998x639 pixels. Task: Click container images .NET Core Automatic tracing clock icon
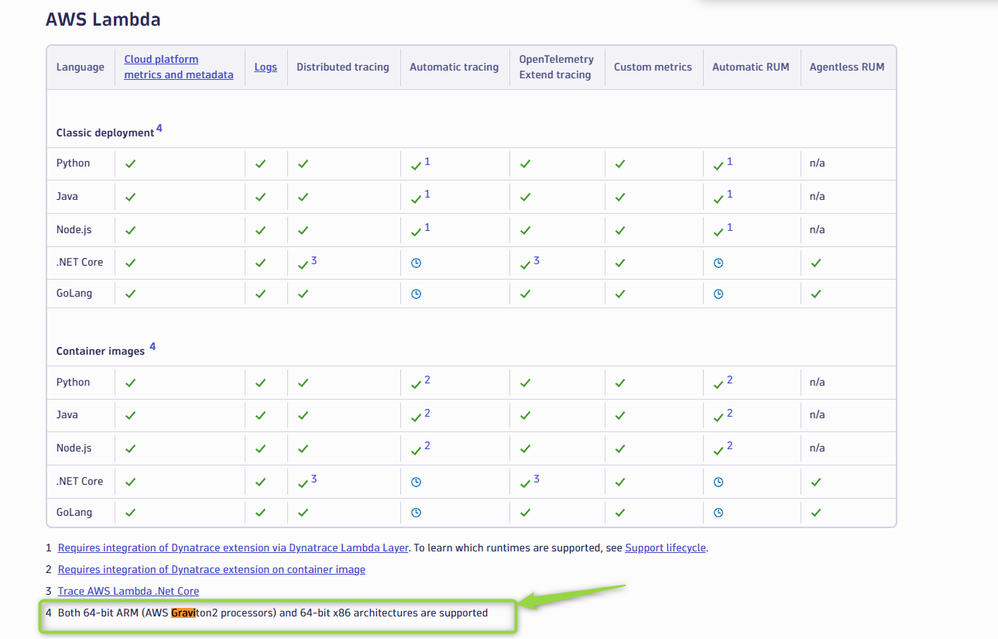pyautogui.click(x=416, y=482)
